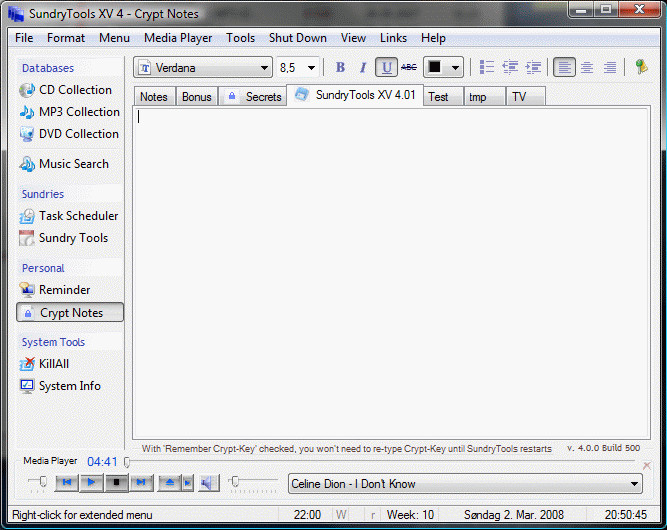Image resolution: width=667 pixels, height=530 pixels.
Task: Click the black text color swatch
Action: pos(435,67)
